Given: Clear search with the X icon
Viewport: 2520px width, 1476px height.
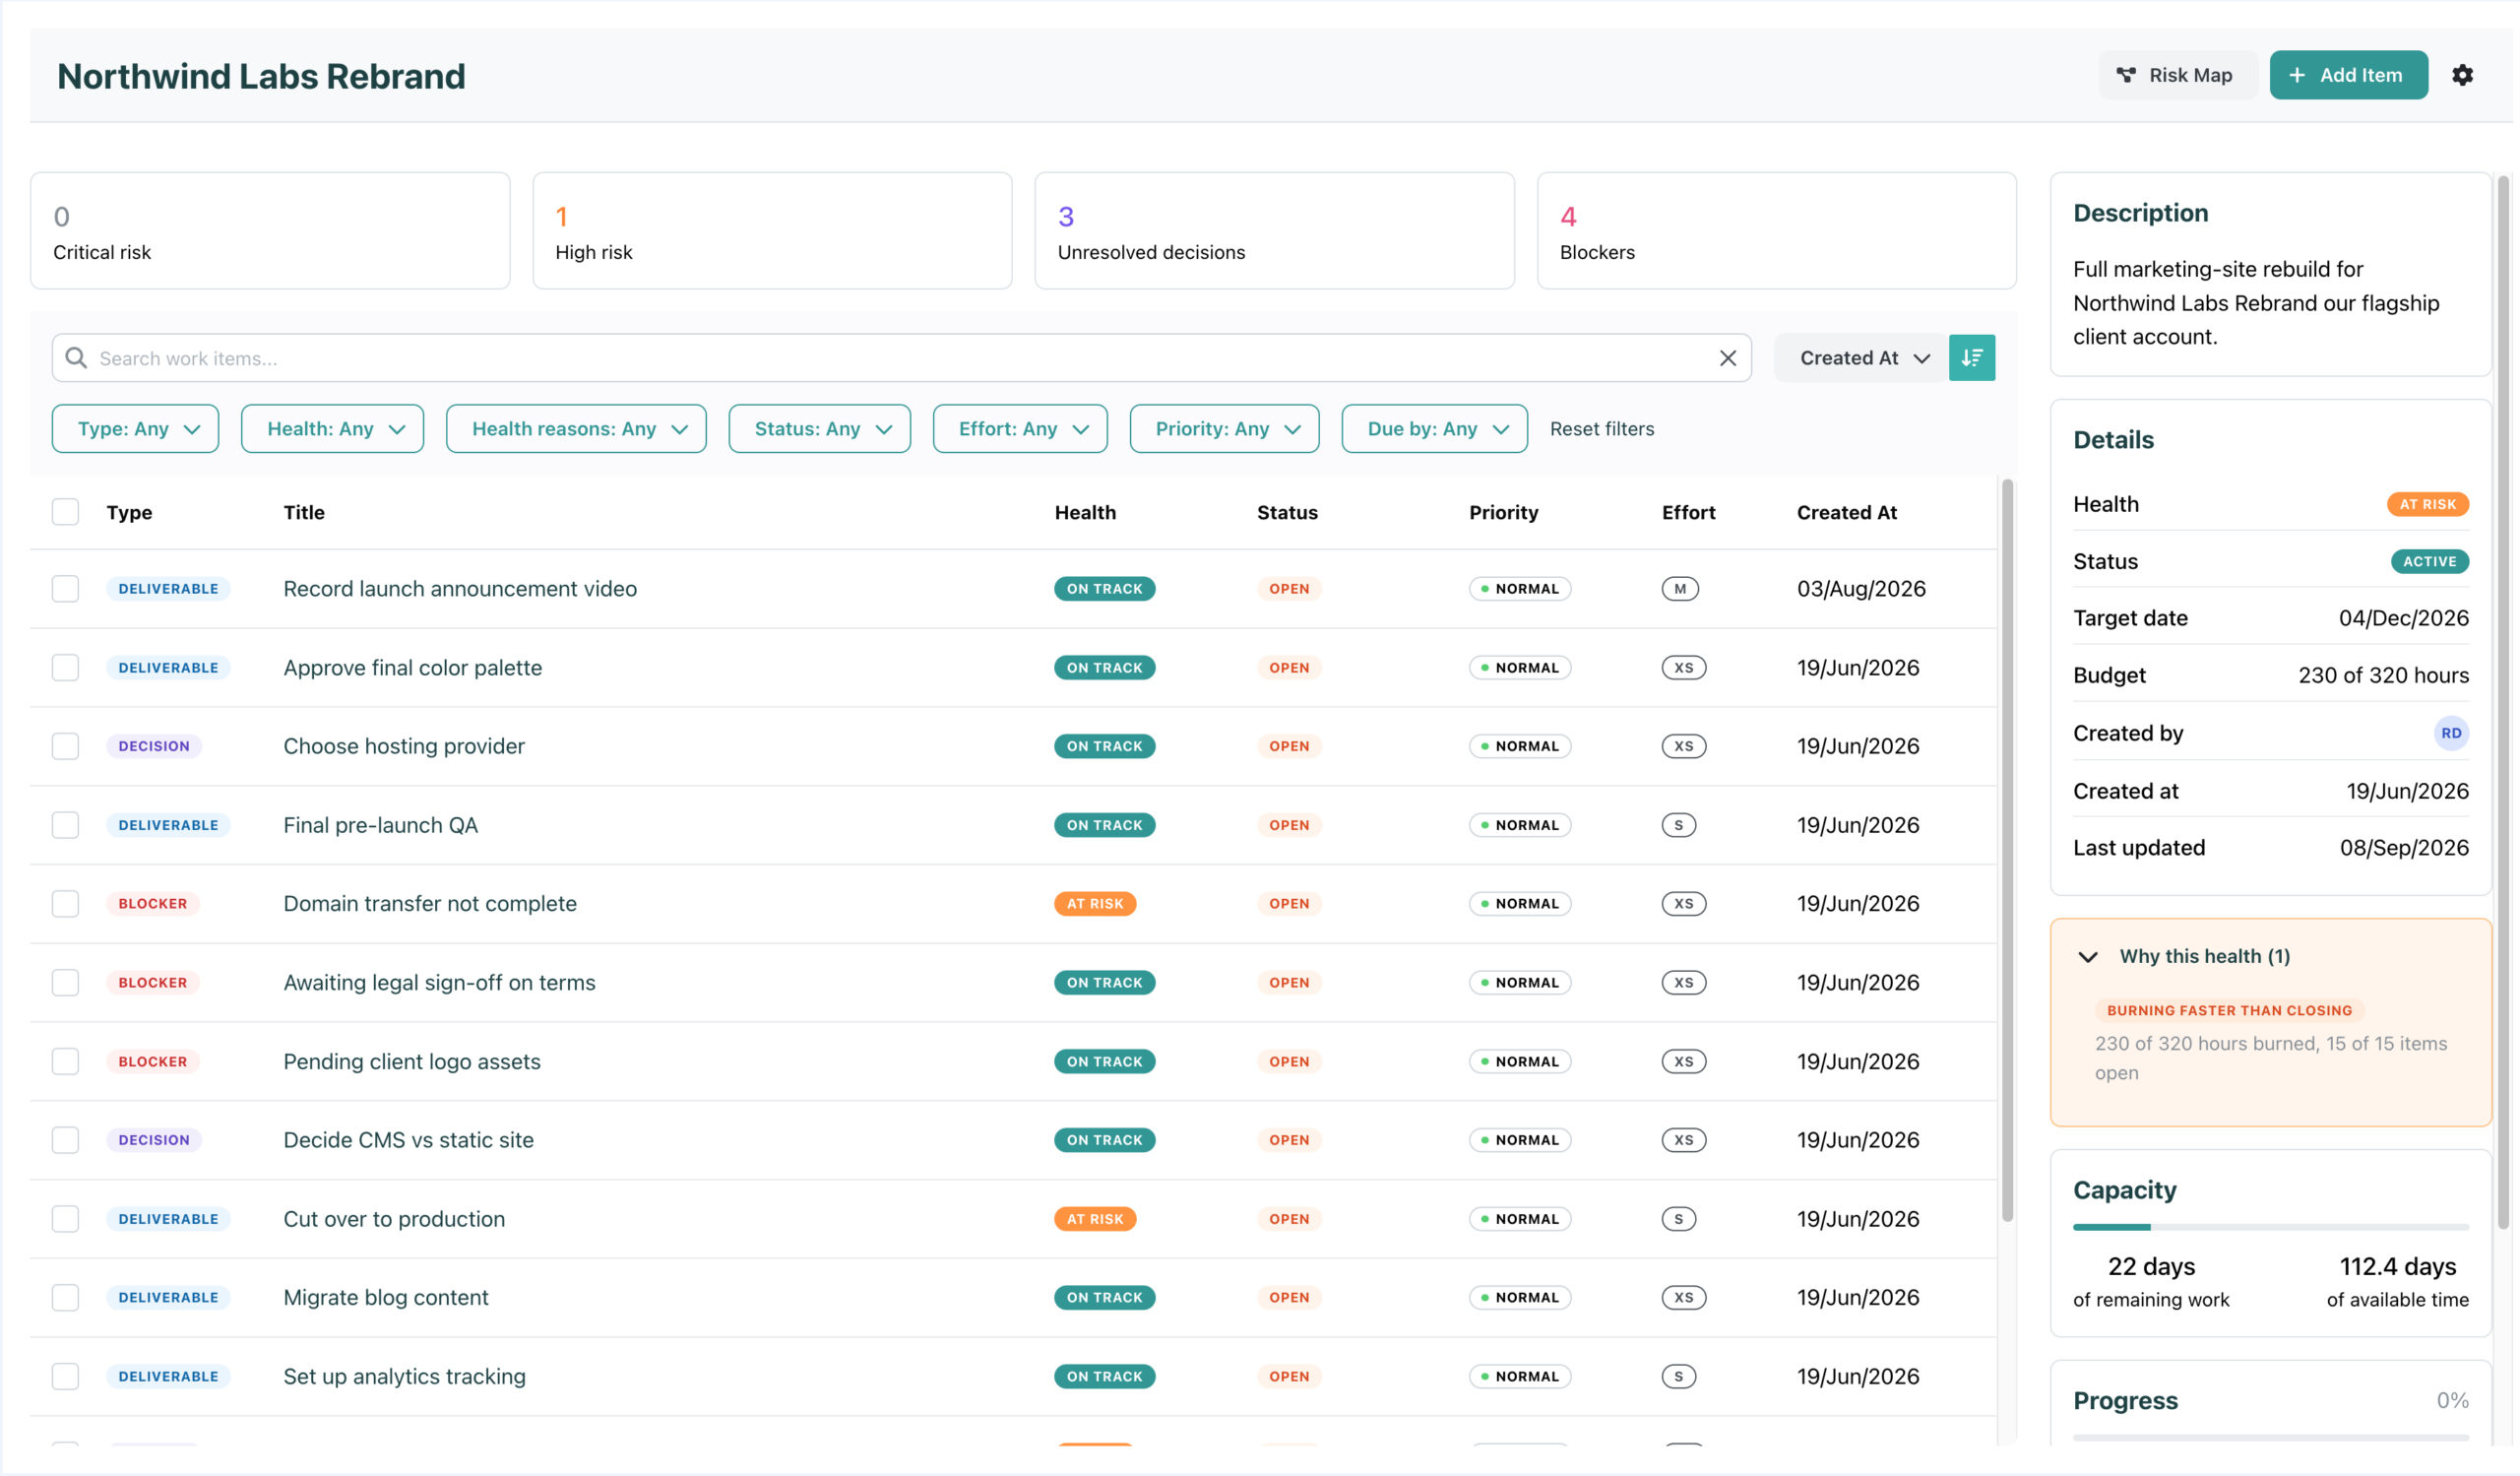Looking at the screenshot, I should pyautogui.click(x=1728, y=358).
